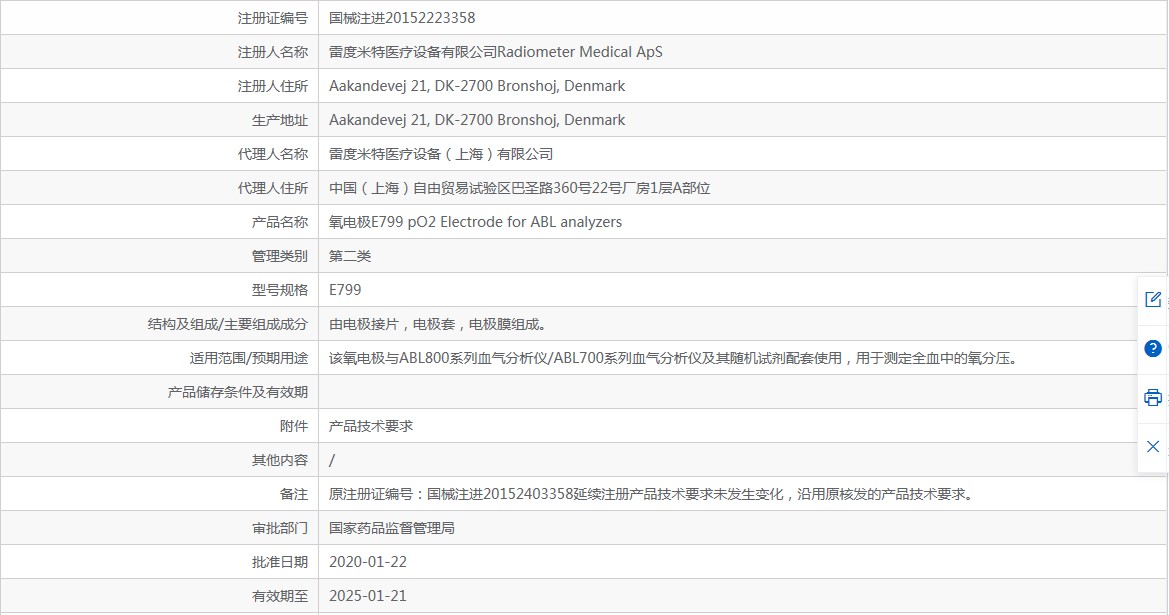Select approving authority 国家药品监督管理局
This screenshot has height=615, width=1169.
pyautogui.click(x=391, y=529)
